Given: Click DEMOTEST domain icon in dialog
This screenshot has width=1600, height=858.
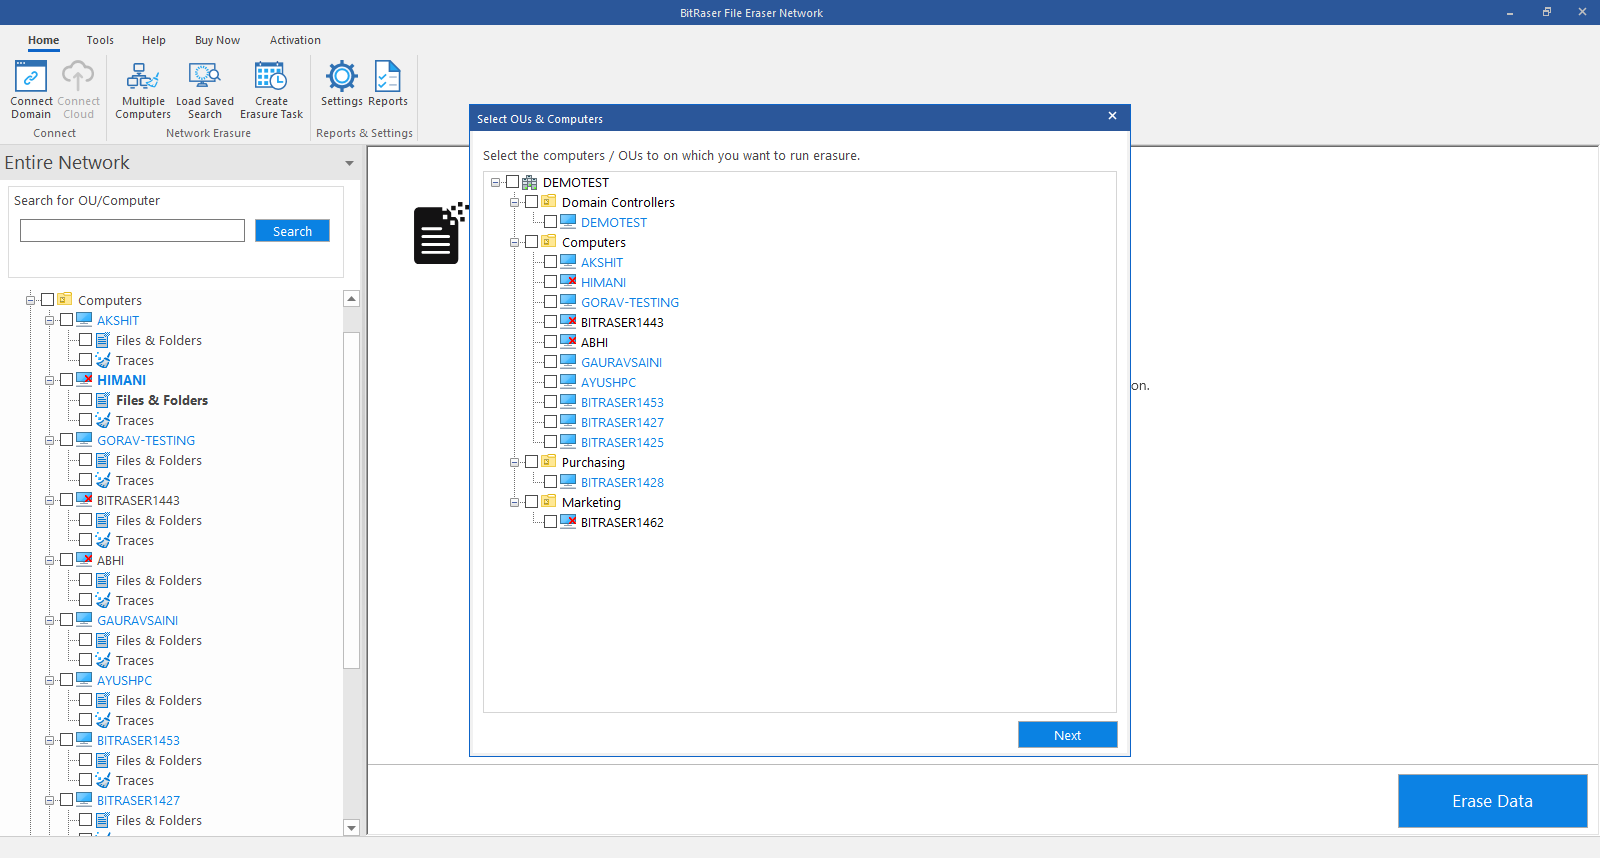Looking at the screenshot, I should click(x=530, y=182).
